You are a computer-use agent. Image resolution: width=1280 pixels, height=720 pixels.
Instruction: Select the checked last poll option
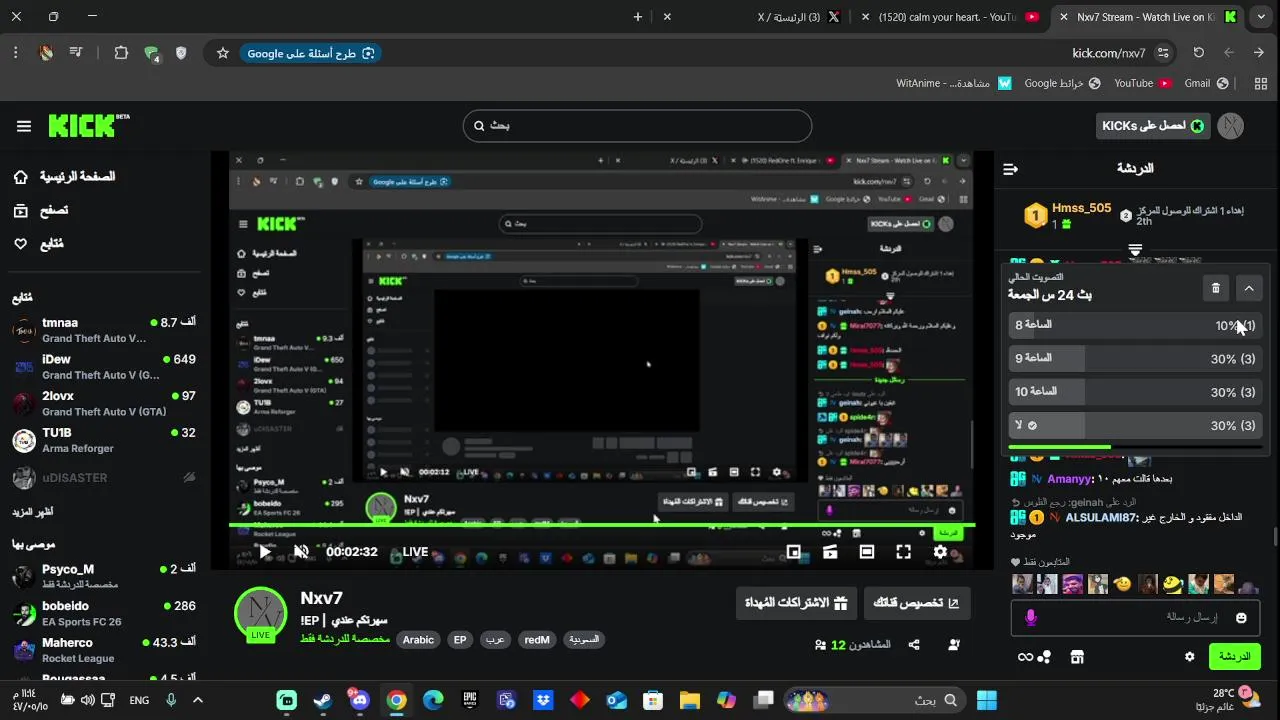[1135, 425]
